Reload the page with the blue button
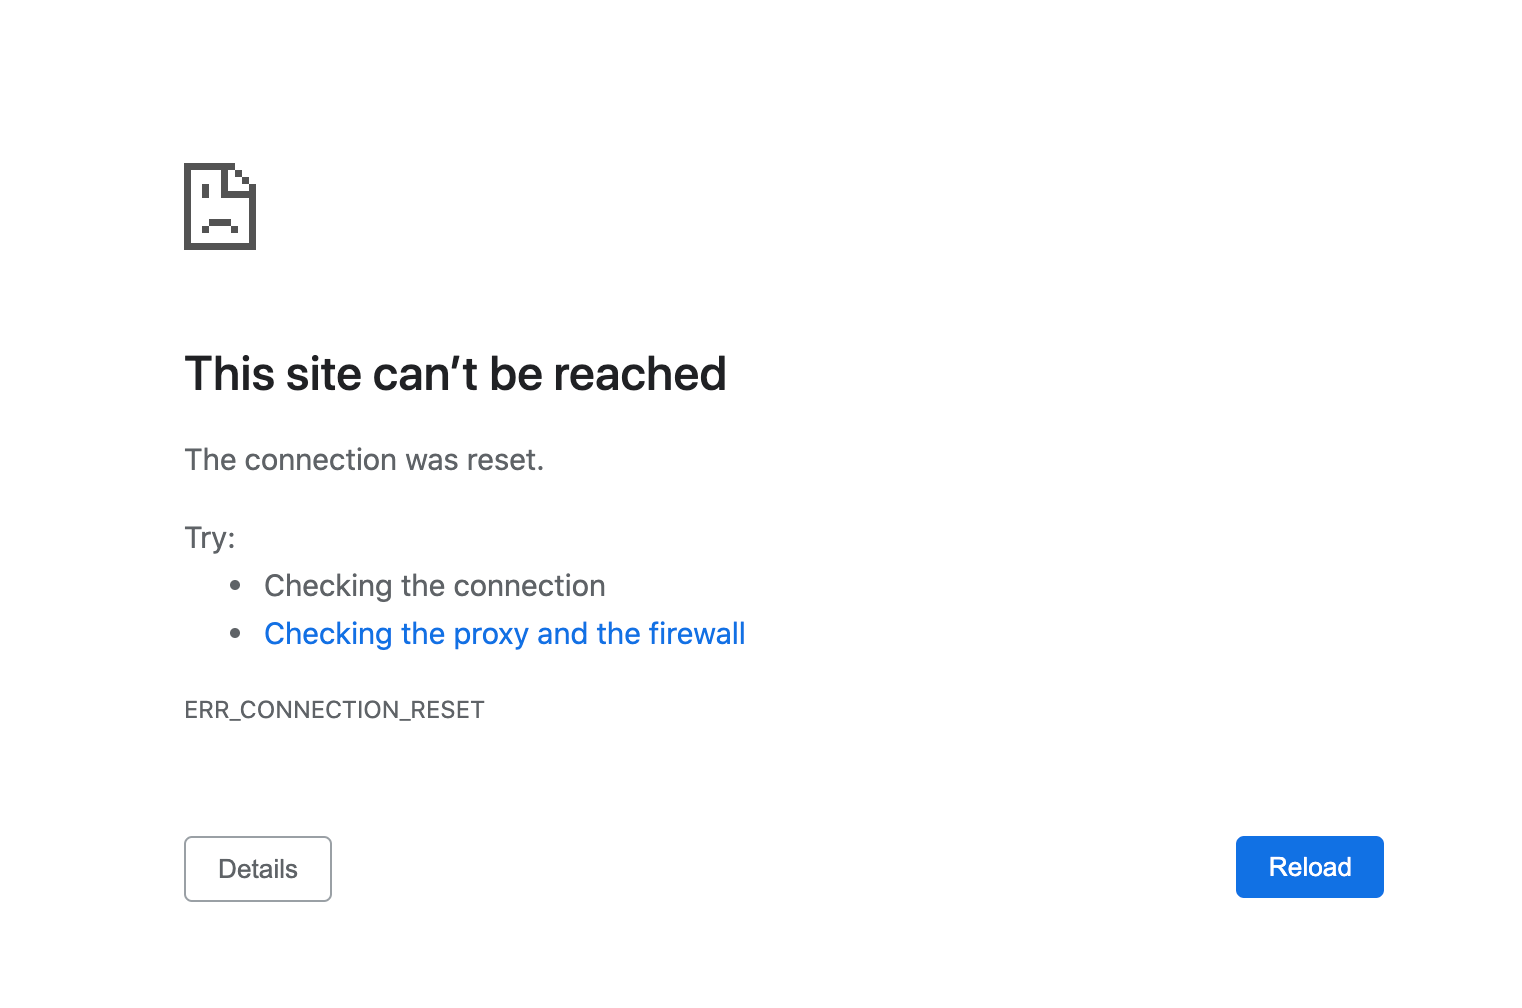 tap(1309, 867)
